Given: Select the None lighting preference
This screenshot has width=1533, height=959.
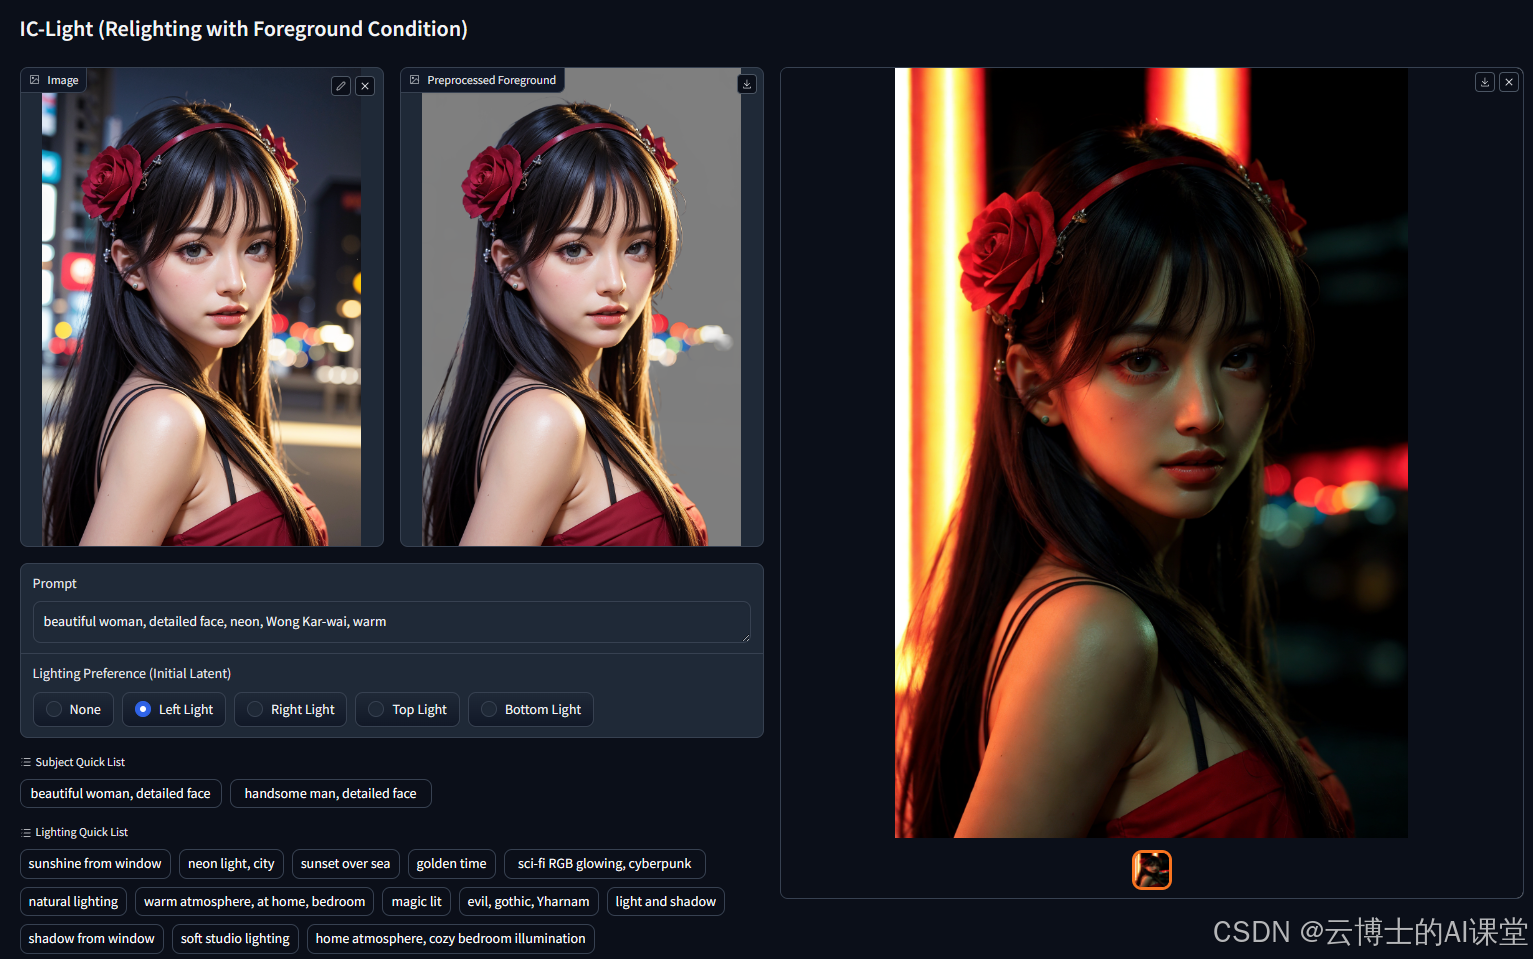Looking at the screenshot, I should pos(72,709).
